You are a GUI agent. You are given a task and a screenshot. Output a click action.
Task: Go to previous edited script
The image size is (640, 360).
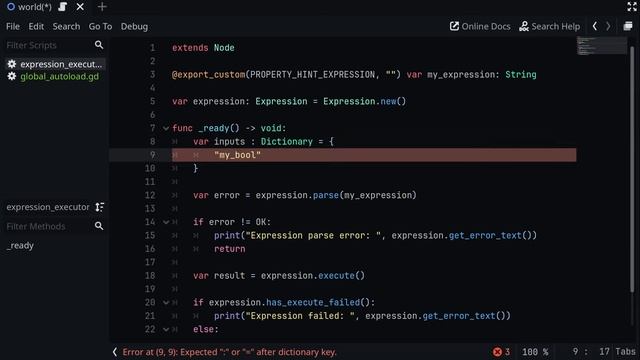[x=595, y=27]
